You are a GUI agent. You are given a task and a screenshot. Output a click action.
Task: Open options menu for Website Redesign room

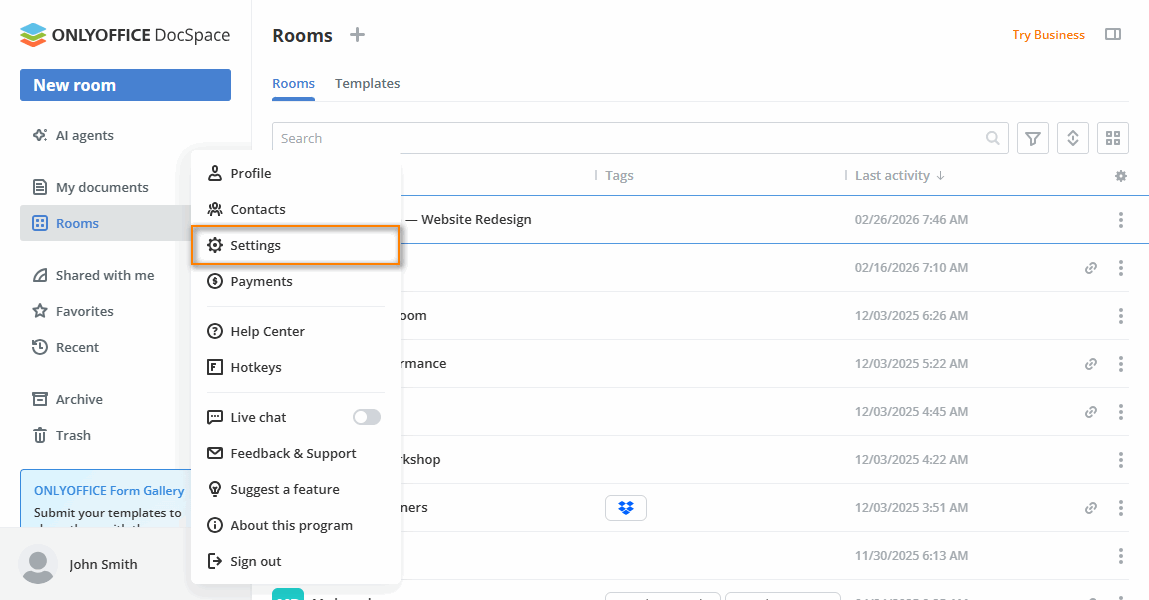click(1120, 219)
